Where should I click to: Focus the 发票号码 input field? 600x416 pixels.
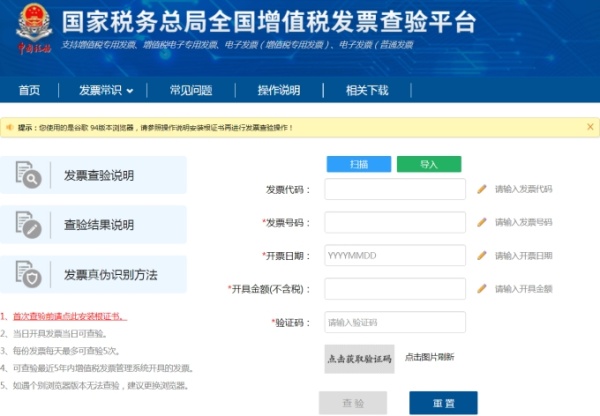[395, 222]
